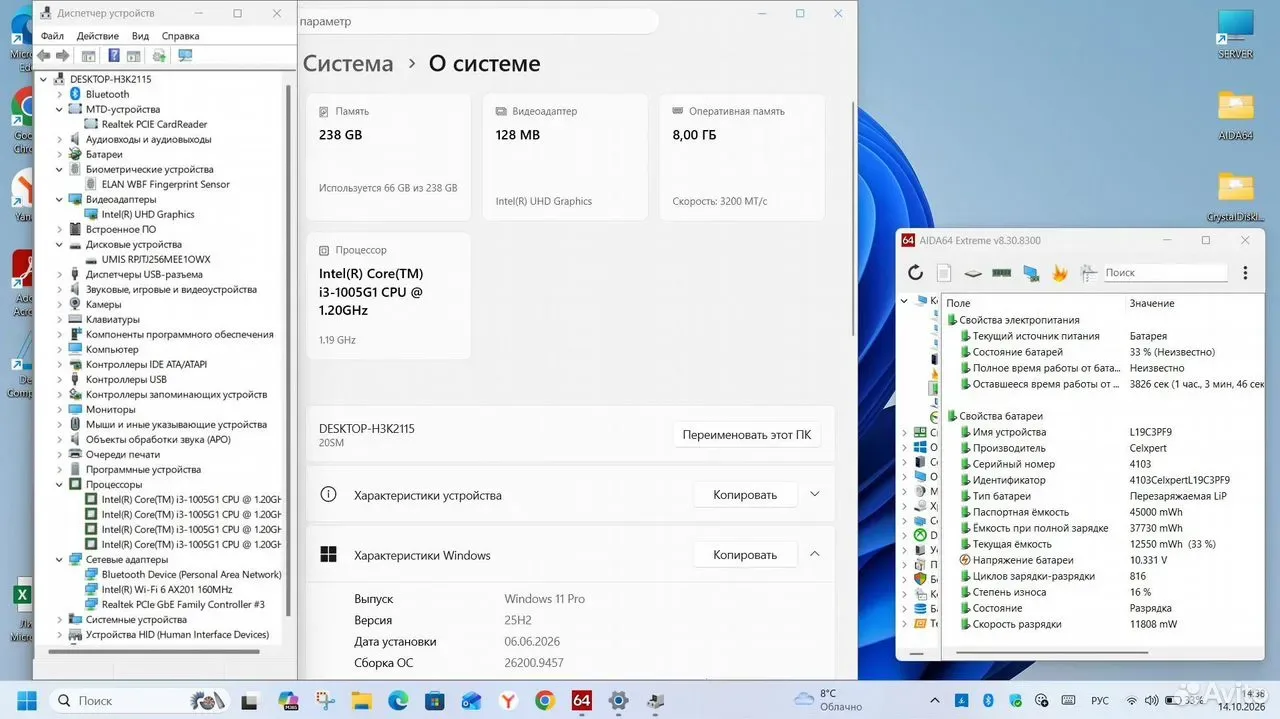1280x719 pixels.
Task: Open the disk benchmark icon in AIDA64 toolbar
Action: click(x=973, y=272)
